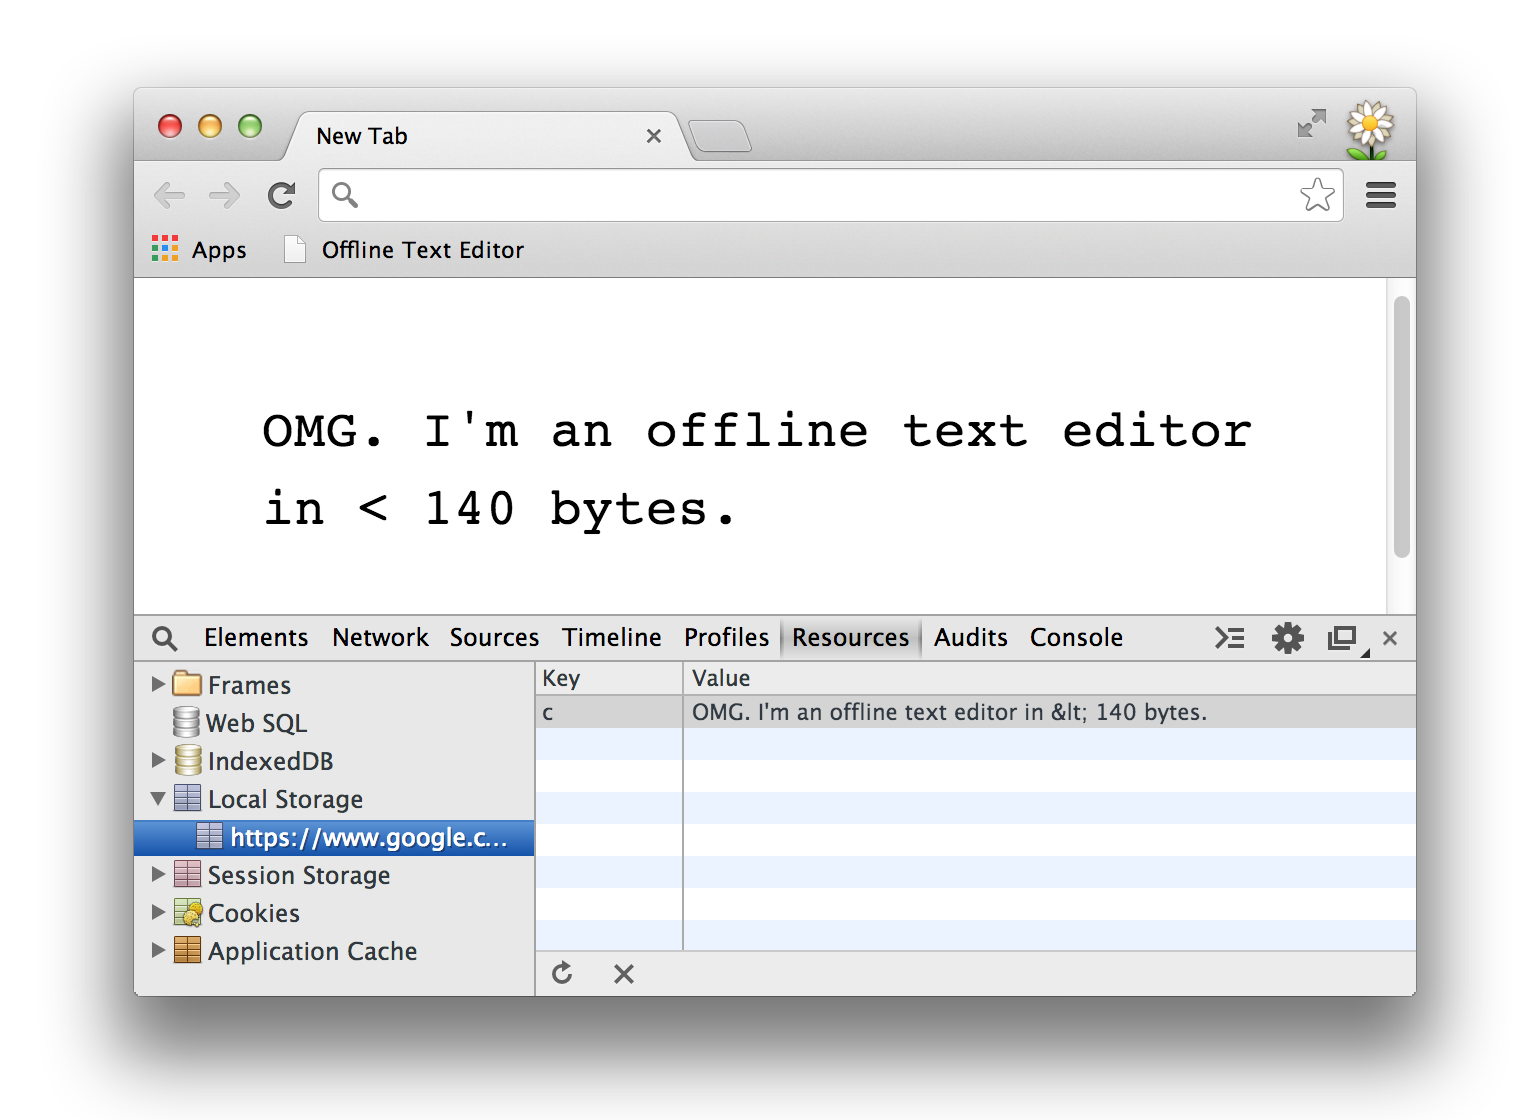1516x1120 pixels.
Task: Open the Chrome hamburger menu
Action: [1380, 195]
